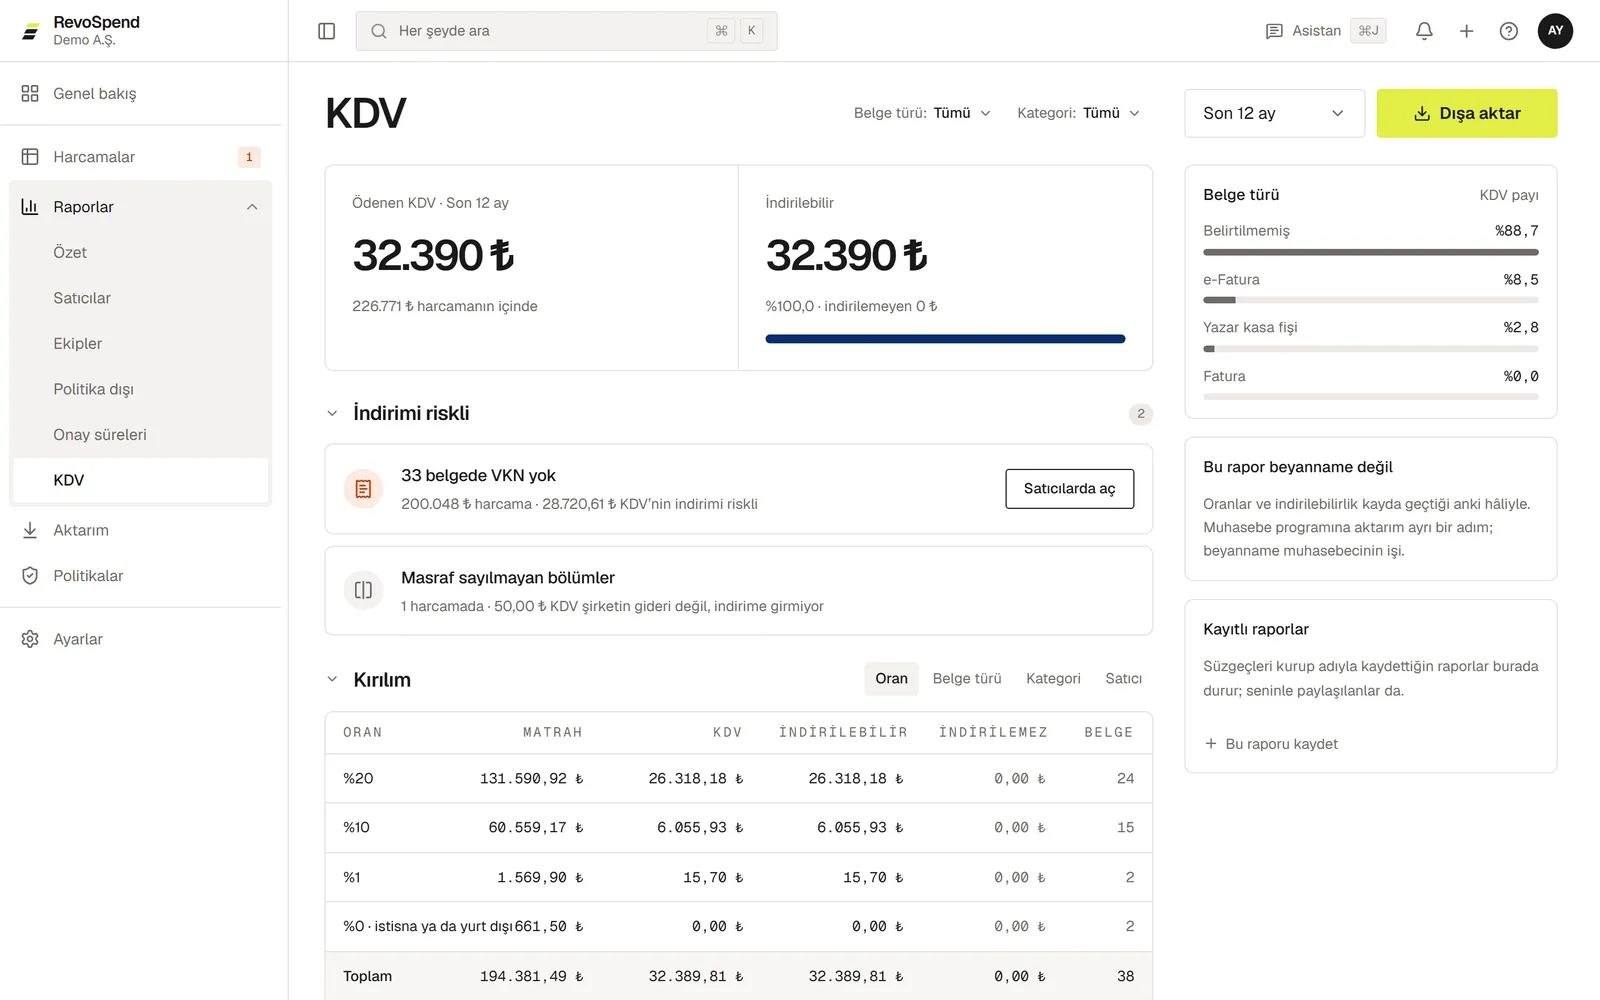
Task: Collapse İndirimi riskli section
Action: coord(332,413)
